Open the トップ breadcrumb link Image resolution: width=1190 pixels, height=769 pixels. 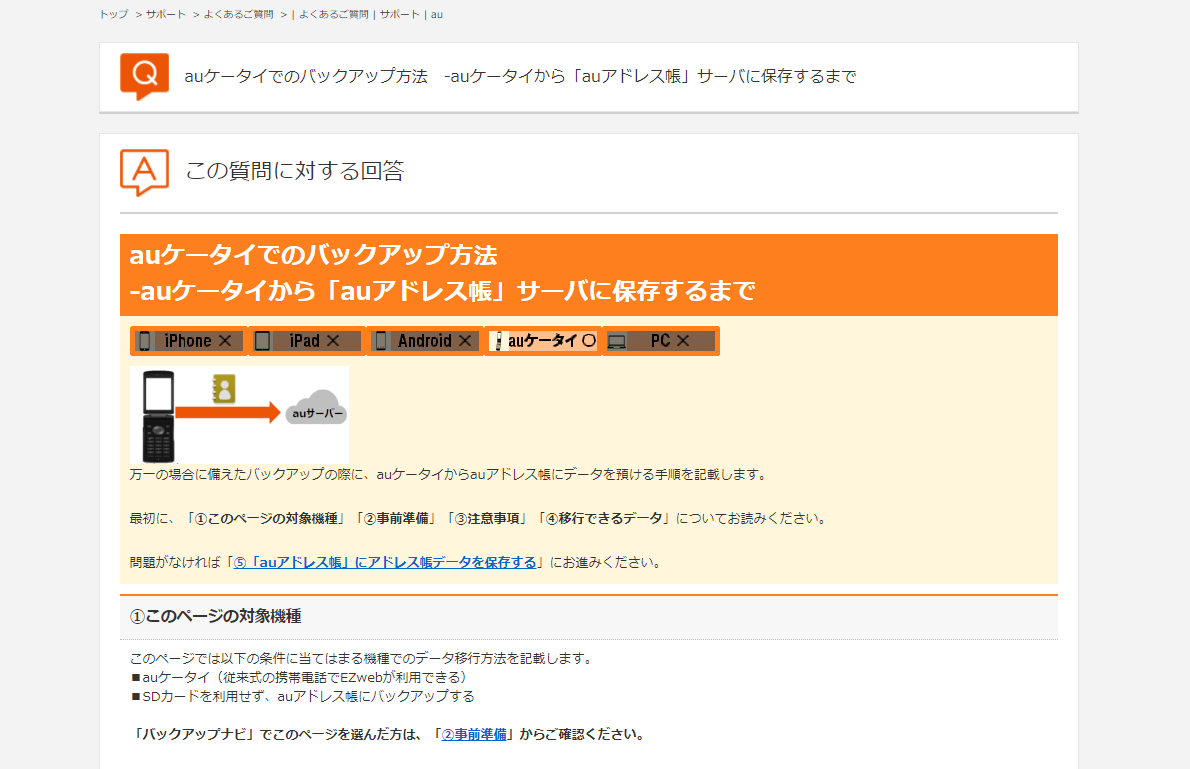(x=114, y=14)
